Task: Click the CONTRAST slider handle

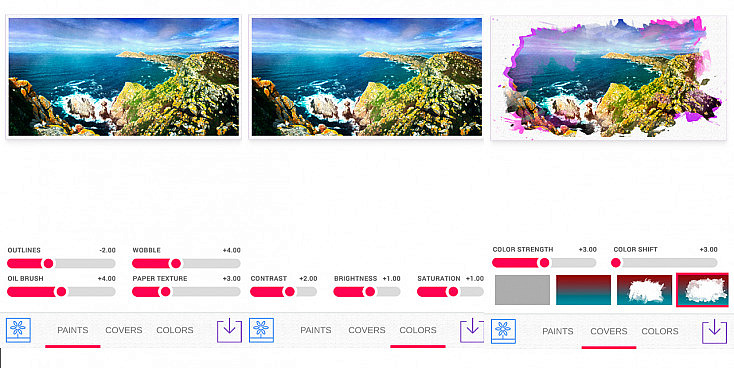Action: click(x=290, y=292)
